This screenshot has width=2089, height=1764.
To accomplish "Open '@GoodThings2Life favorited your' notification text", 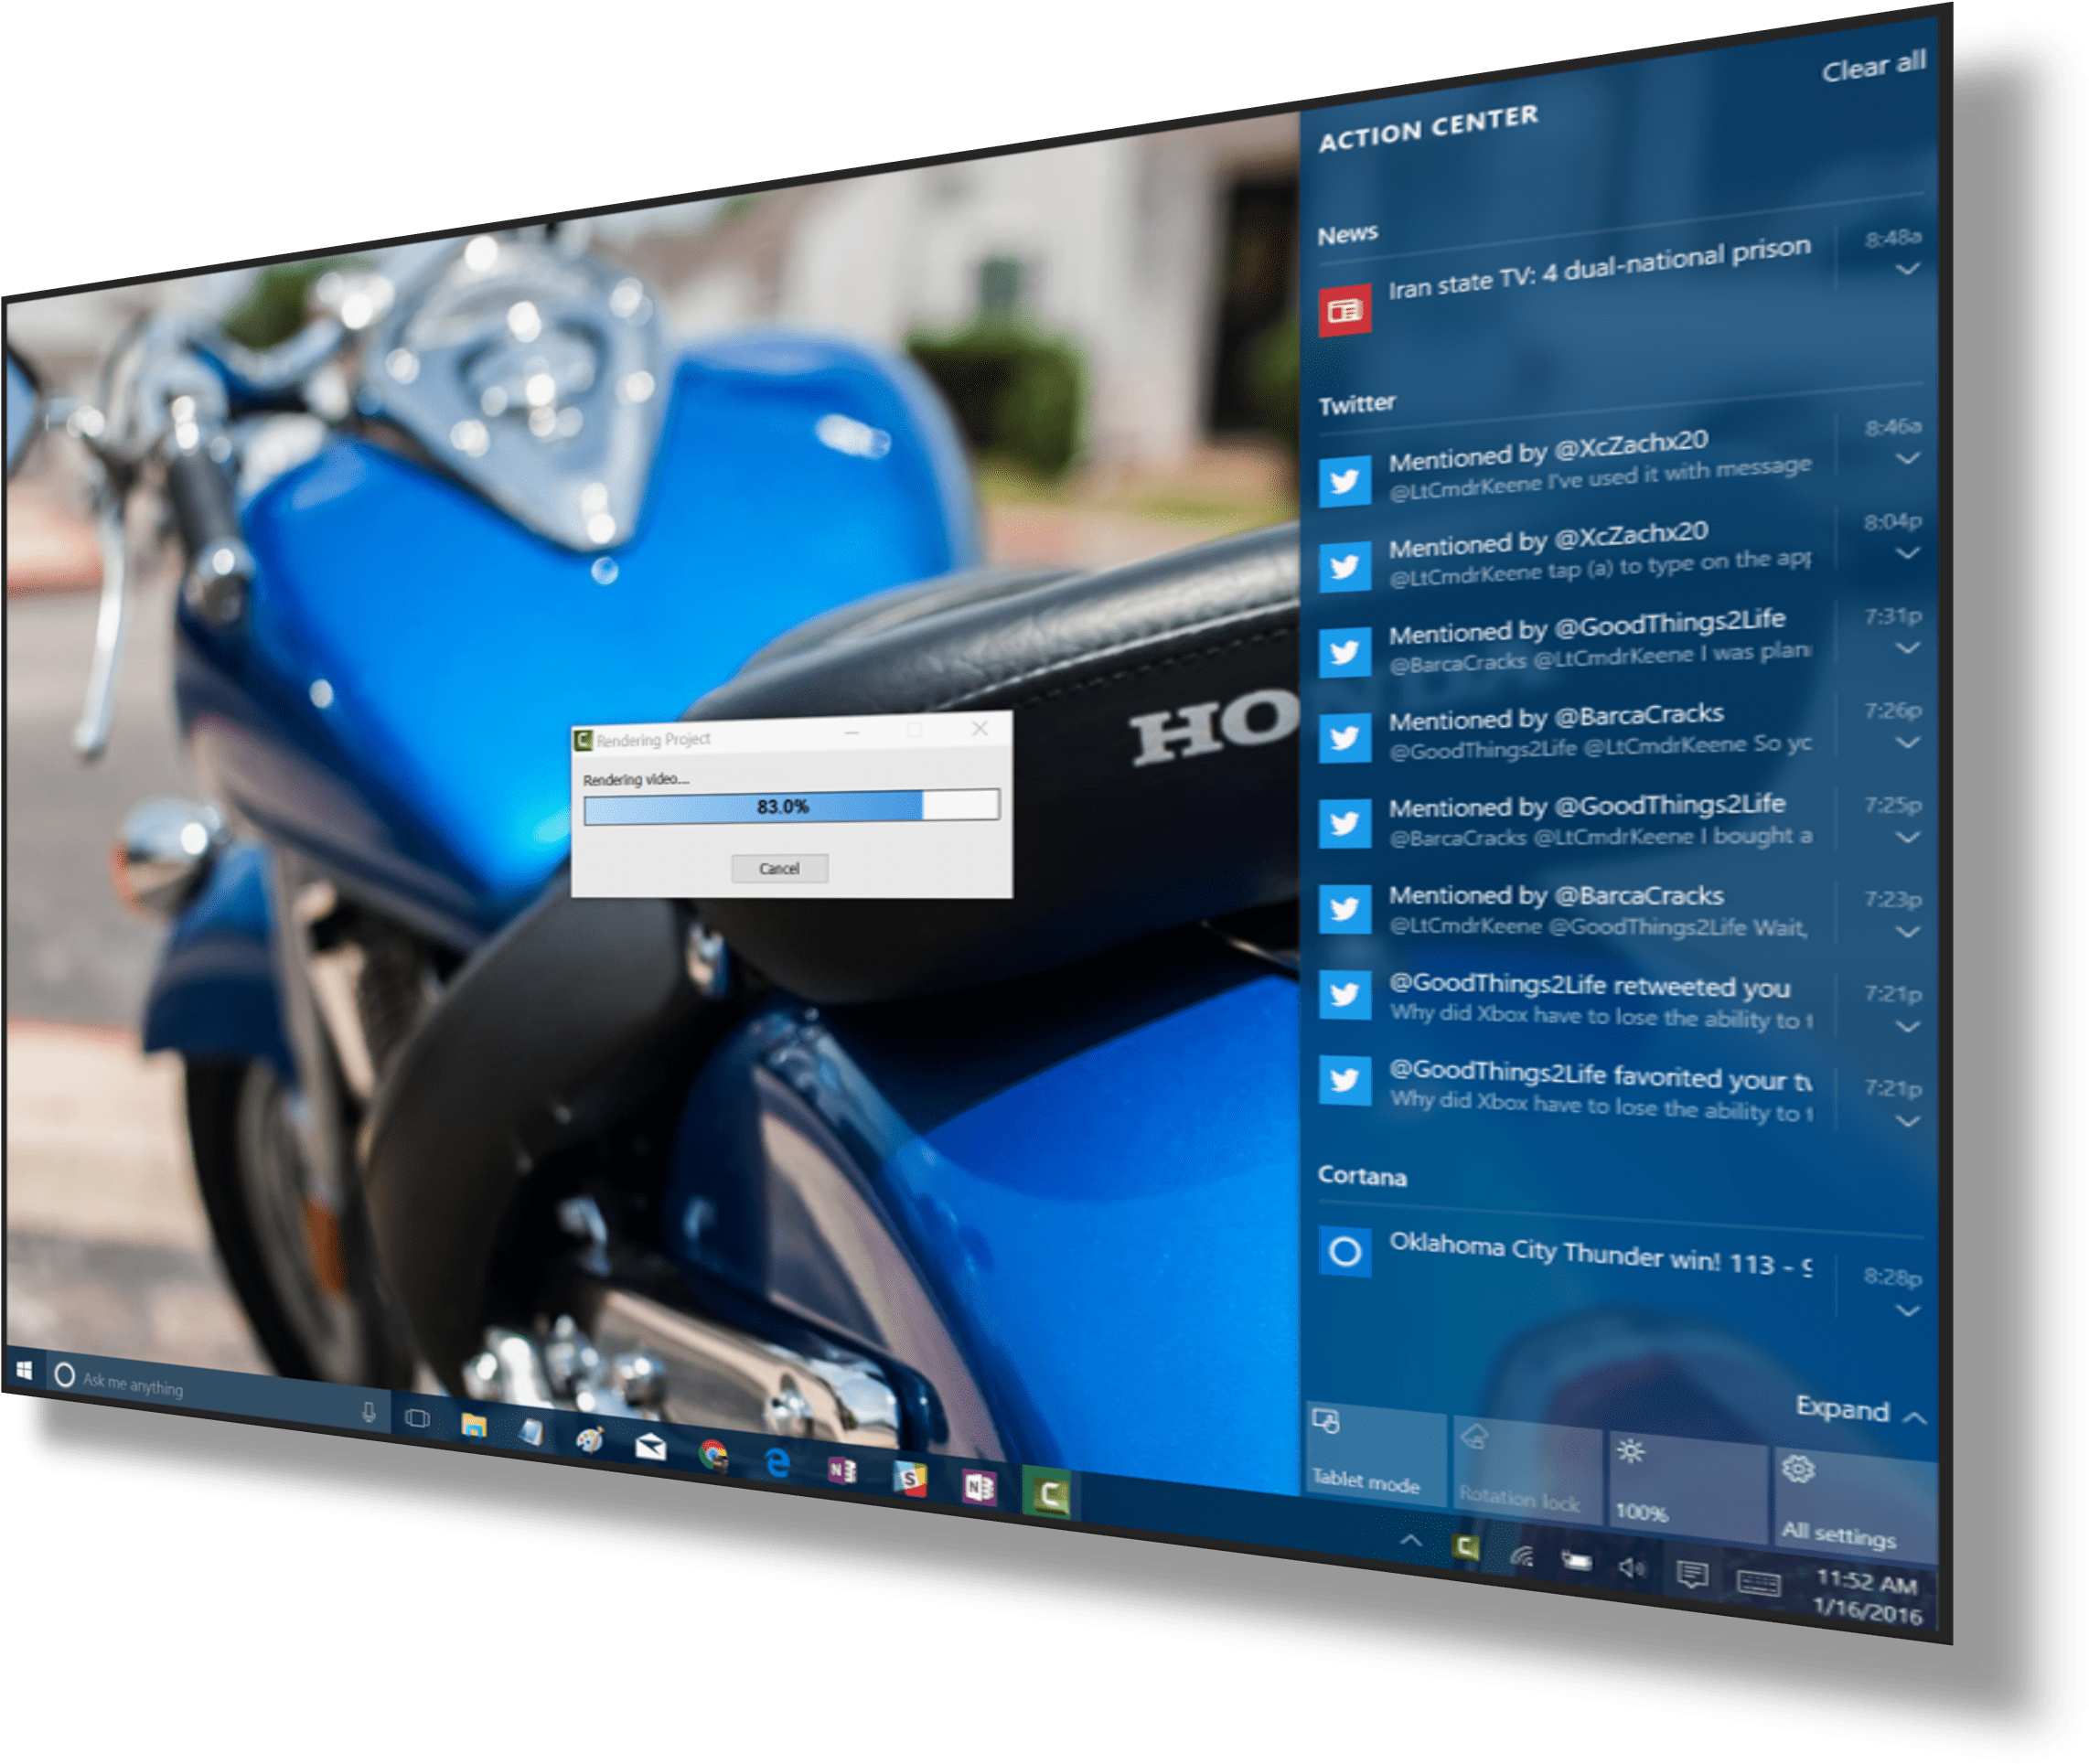I will [x=1599, y=1077].
